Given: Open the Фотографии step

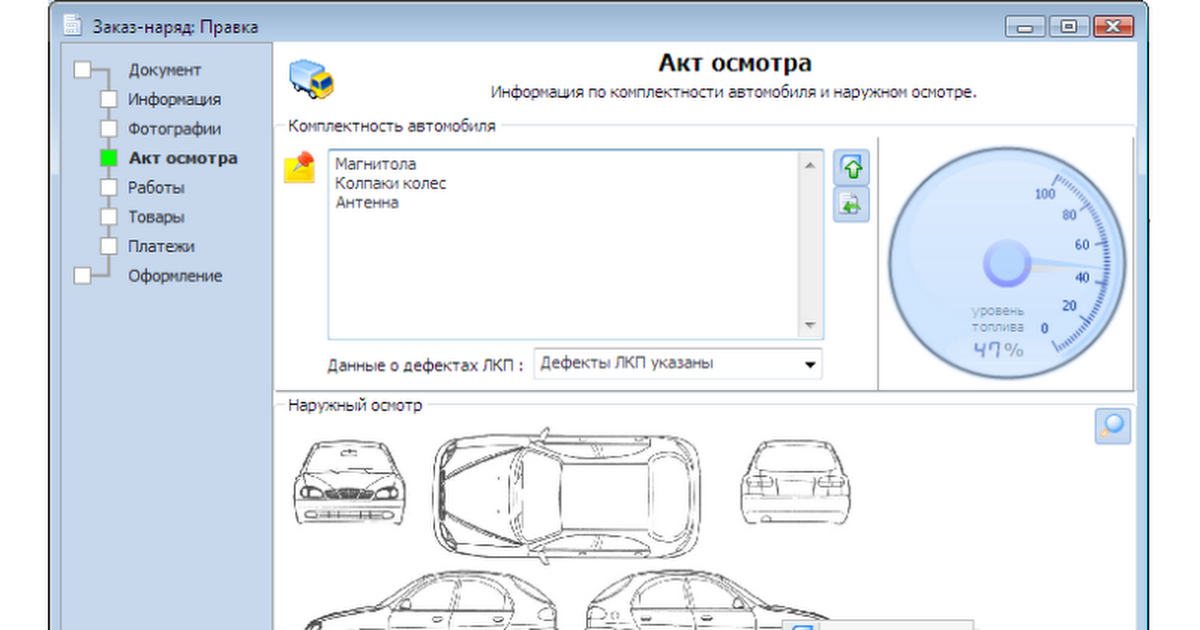Looking at the screenshot, I should [x=174, y=129].
